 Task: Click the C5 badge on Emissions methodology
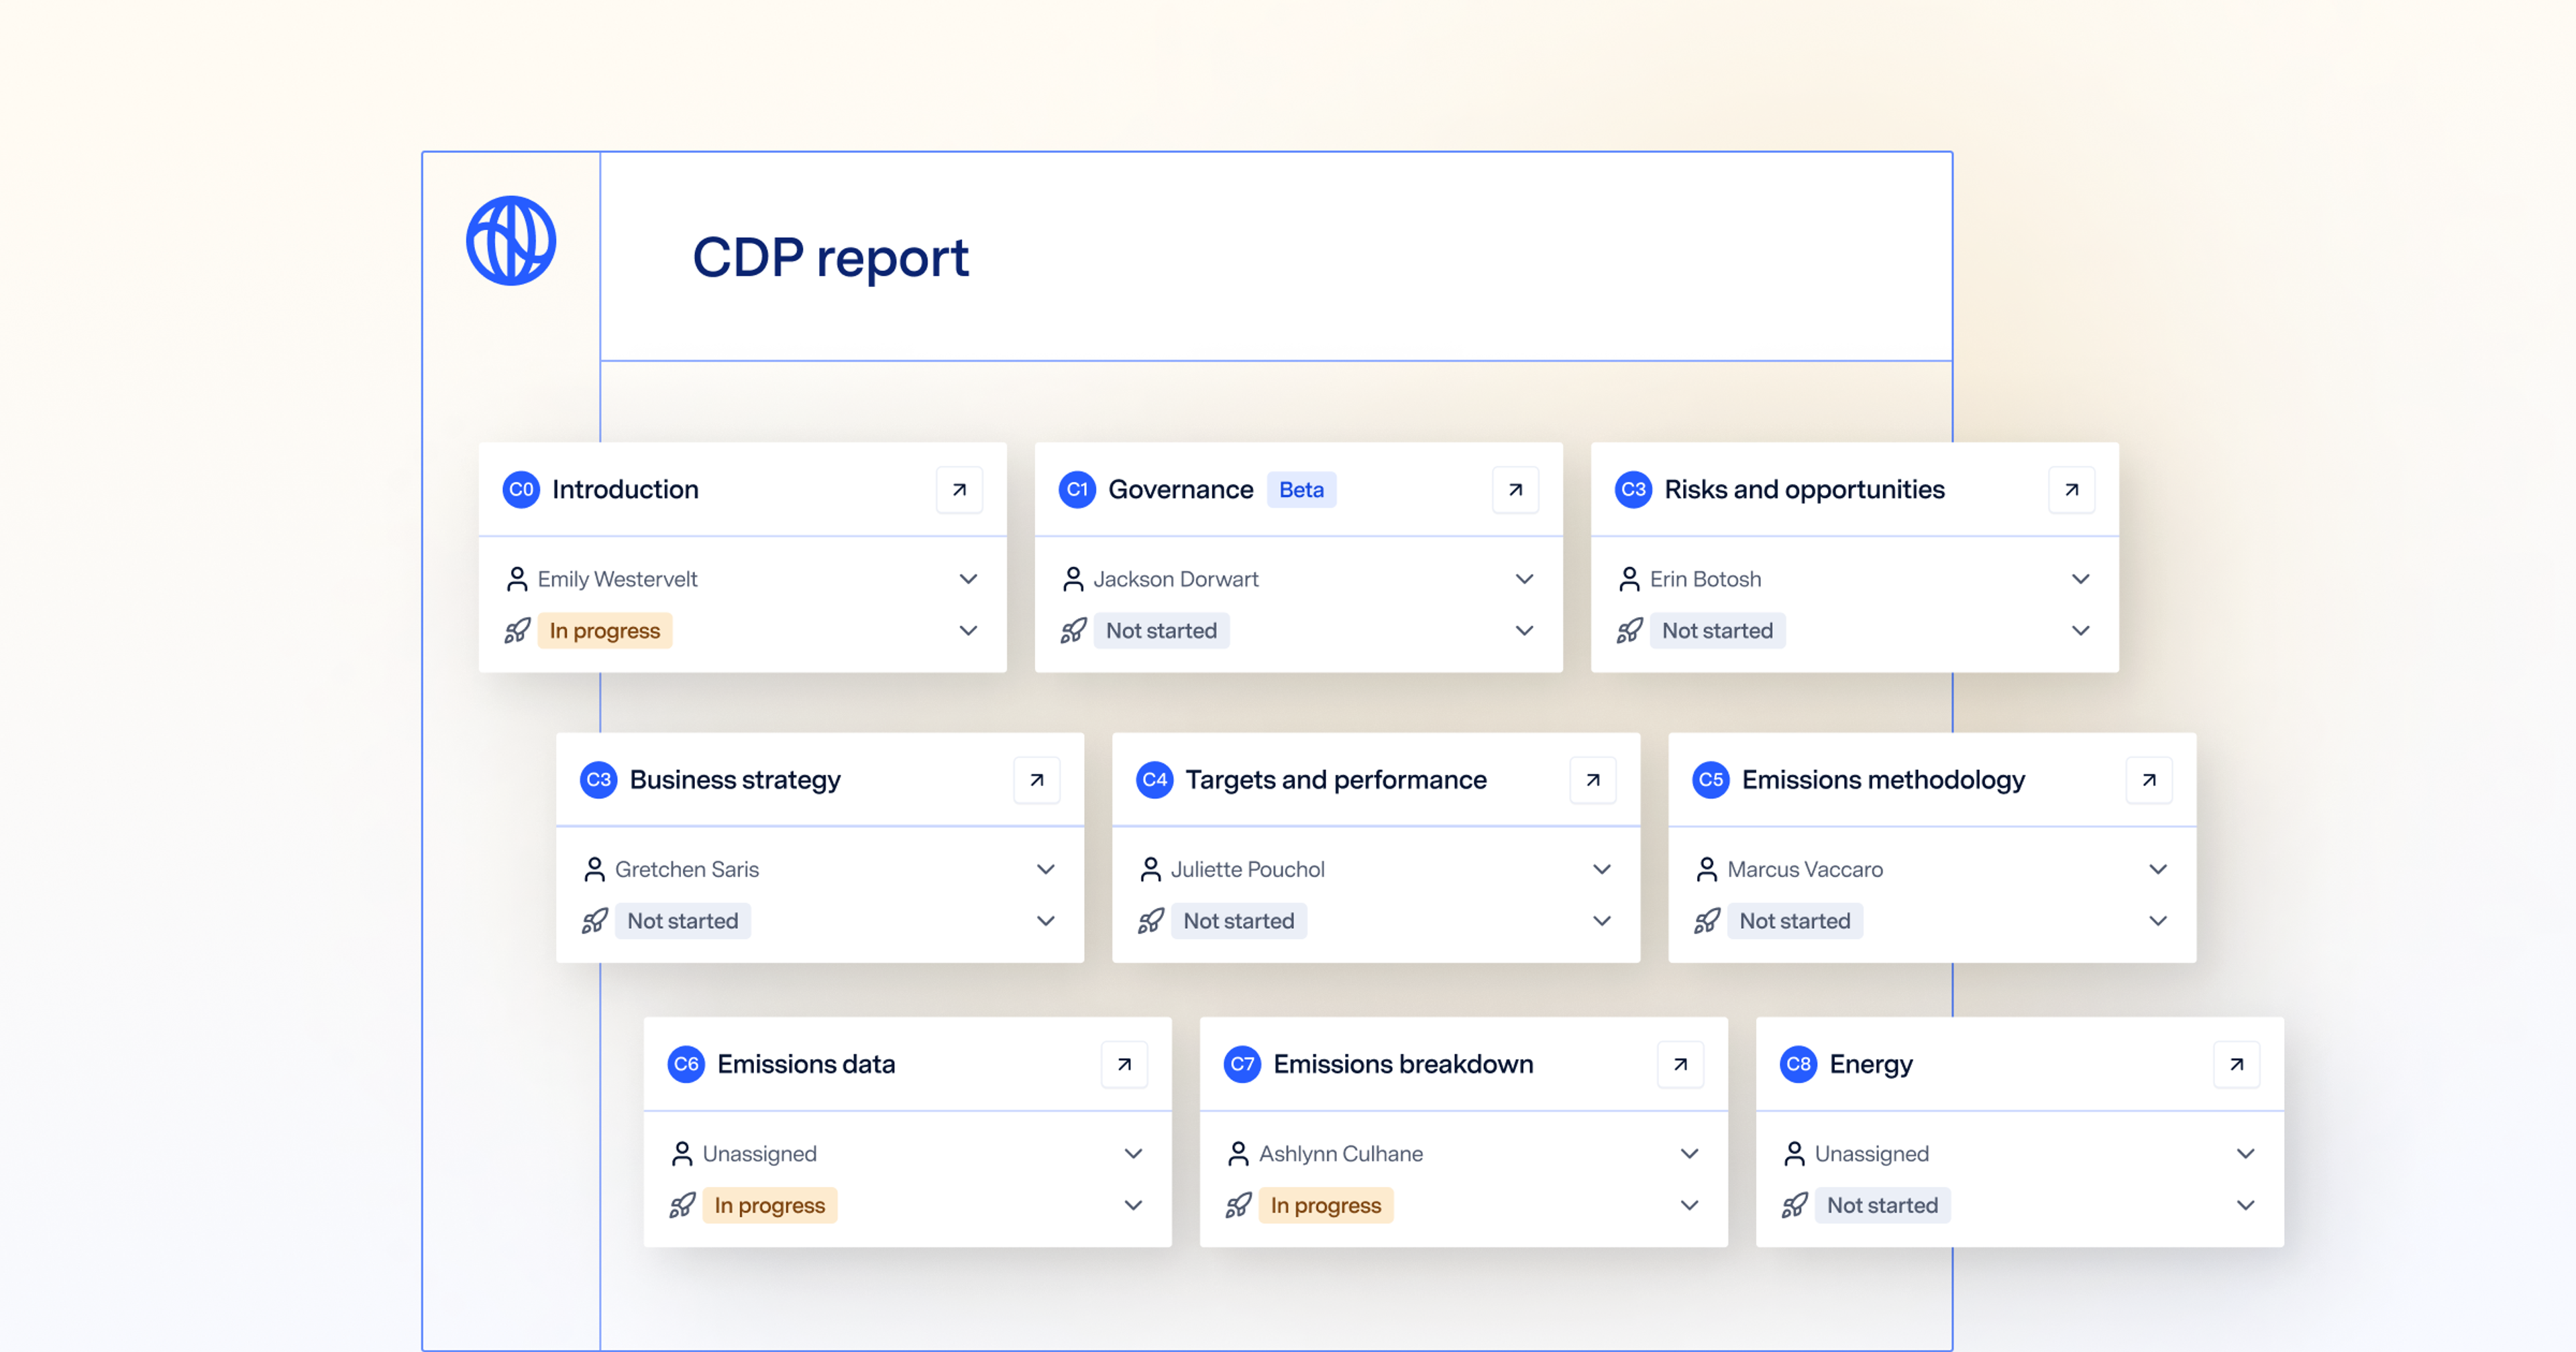point(1711,780)
